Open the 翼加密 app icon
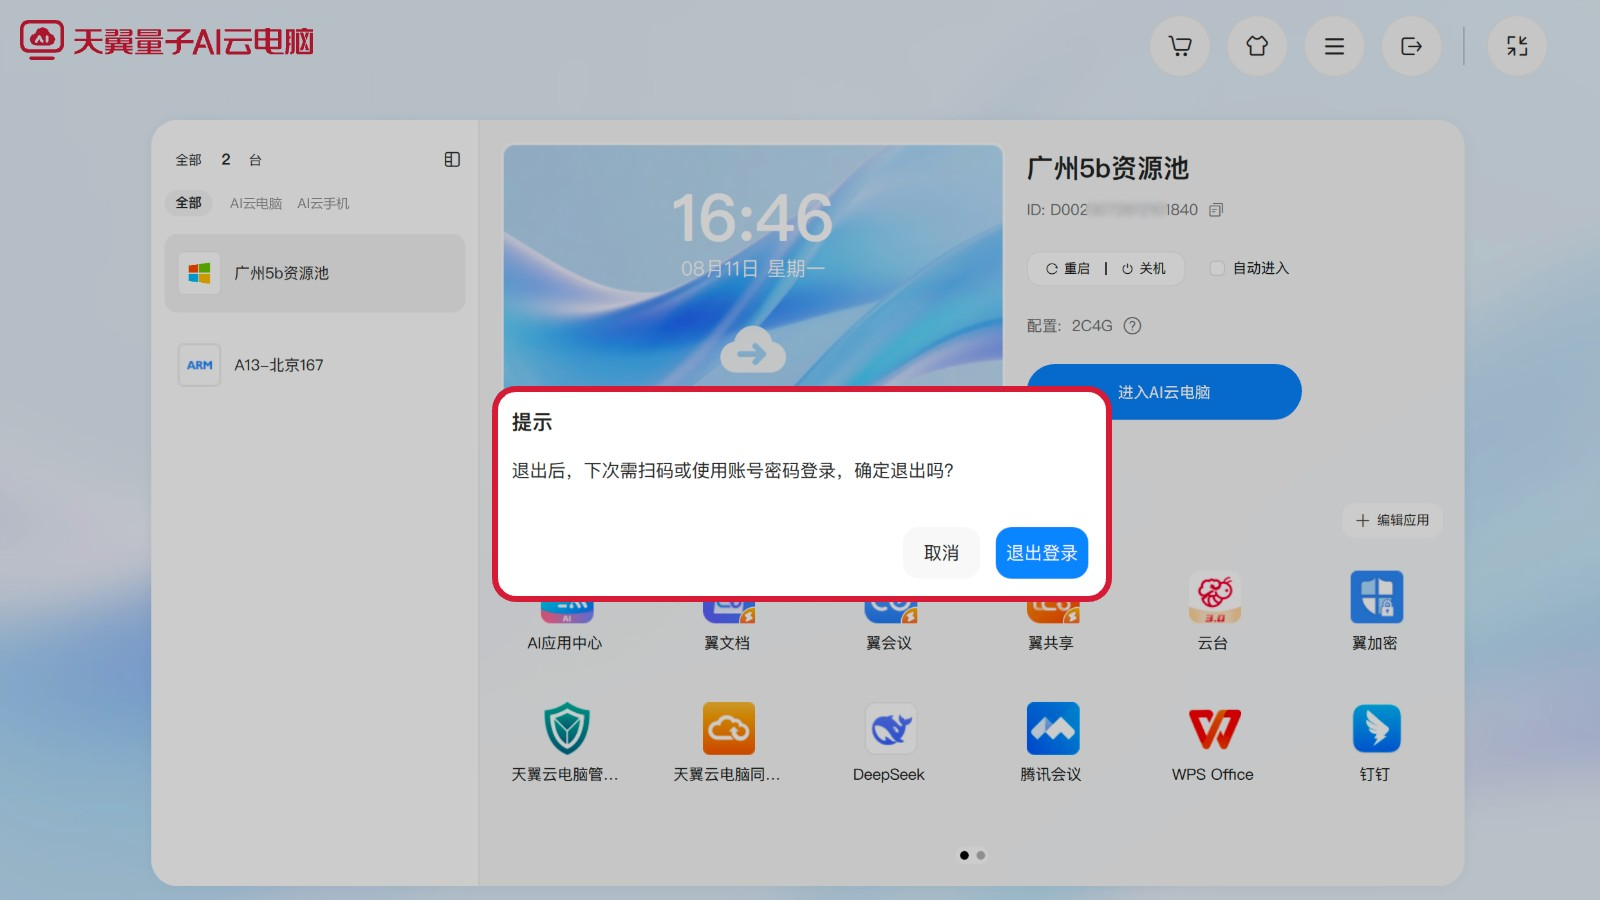The image size is (1600, 900). pos(1375,598)
